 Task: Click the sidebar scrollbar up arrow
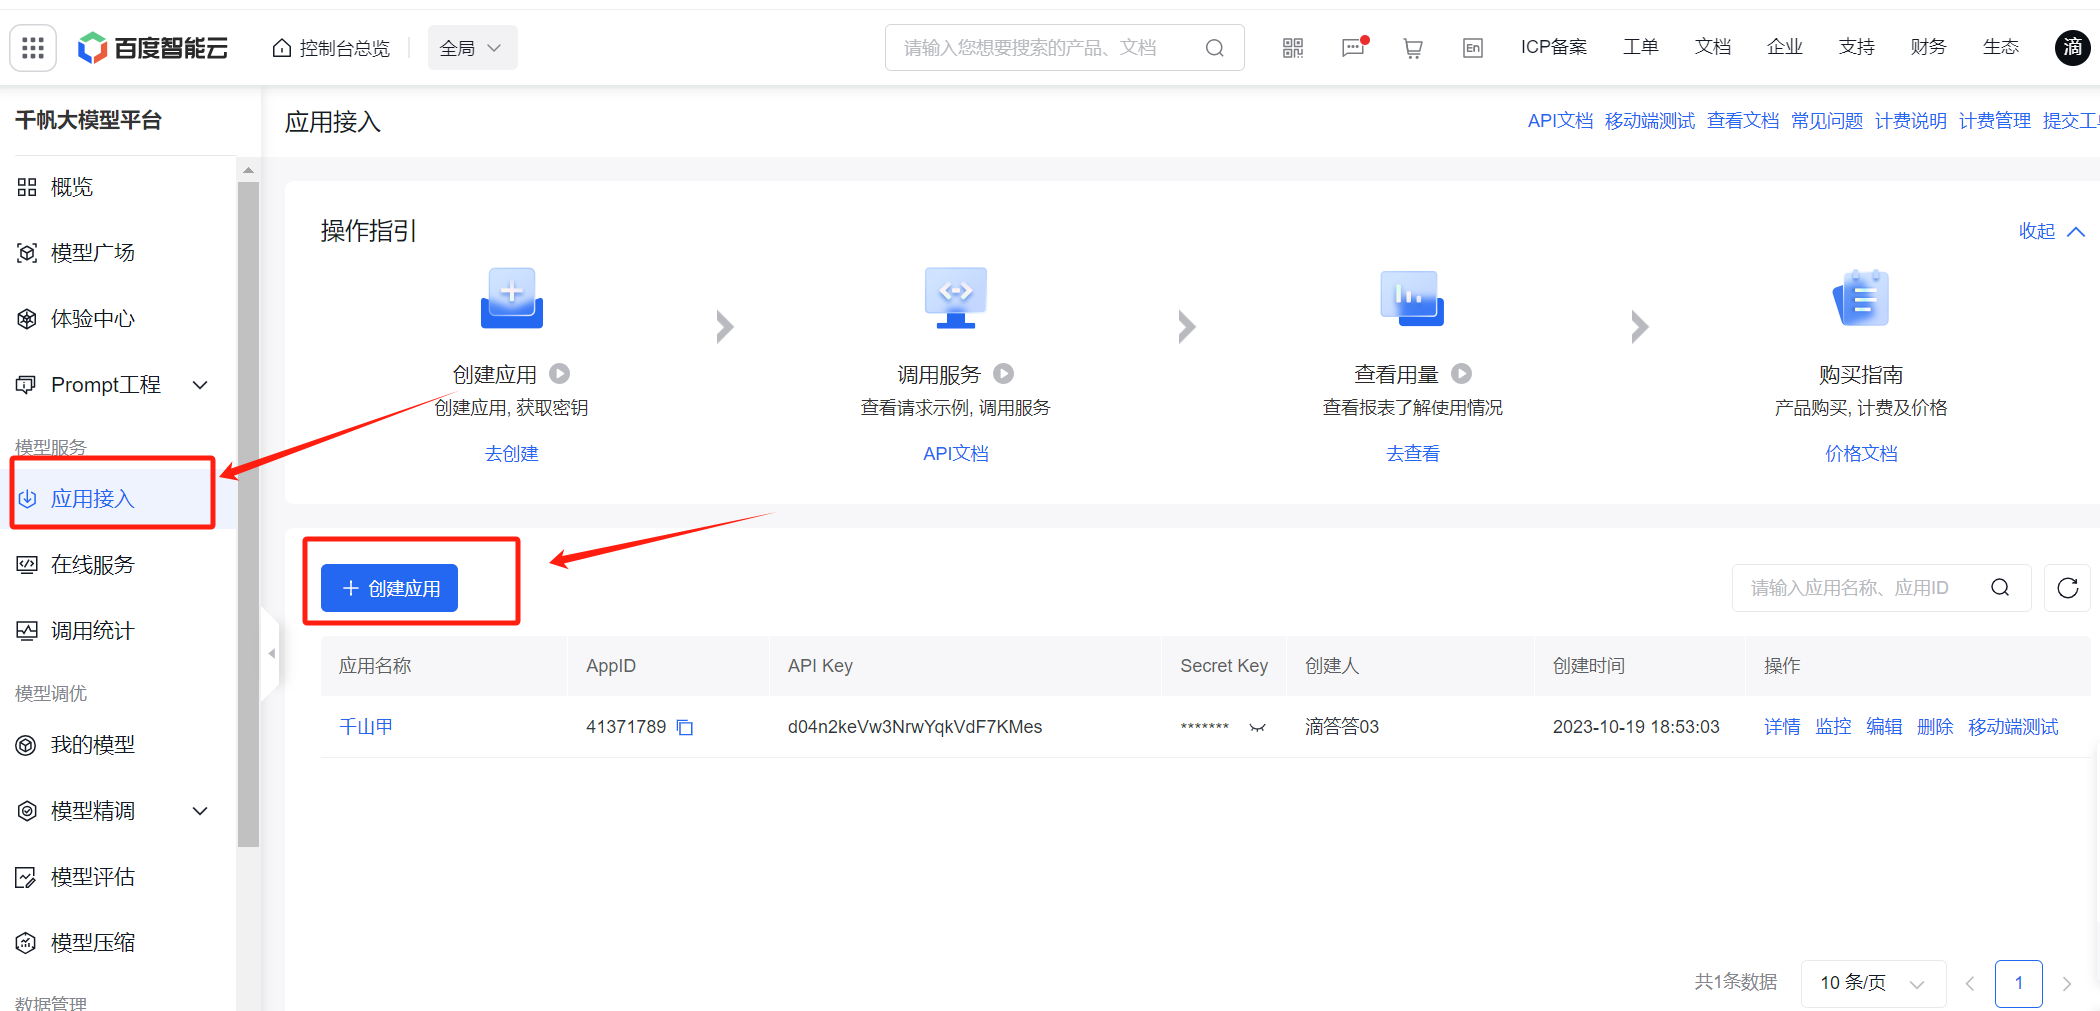coord(248,171)
